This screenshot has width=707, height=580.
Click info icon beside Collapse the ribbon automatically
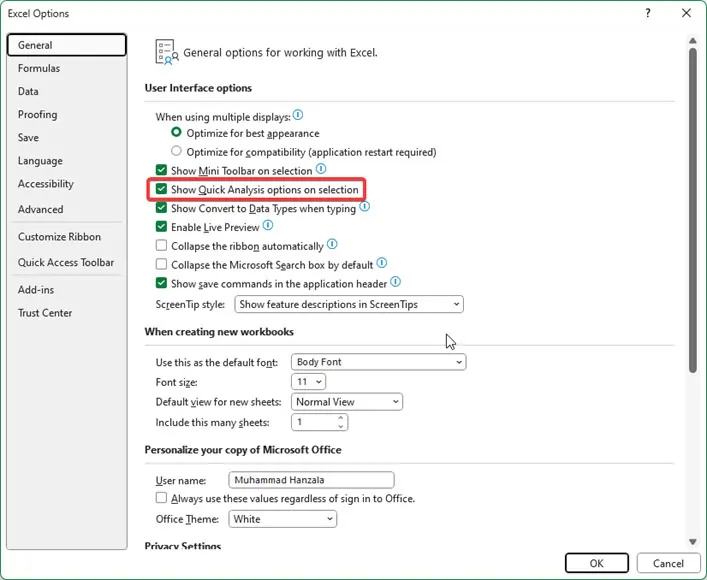coord(332,244)
